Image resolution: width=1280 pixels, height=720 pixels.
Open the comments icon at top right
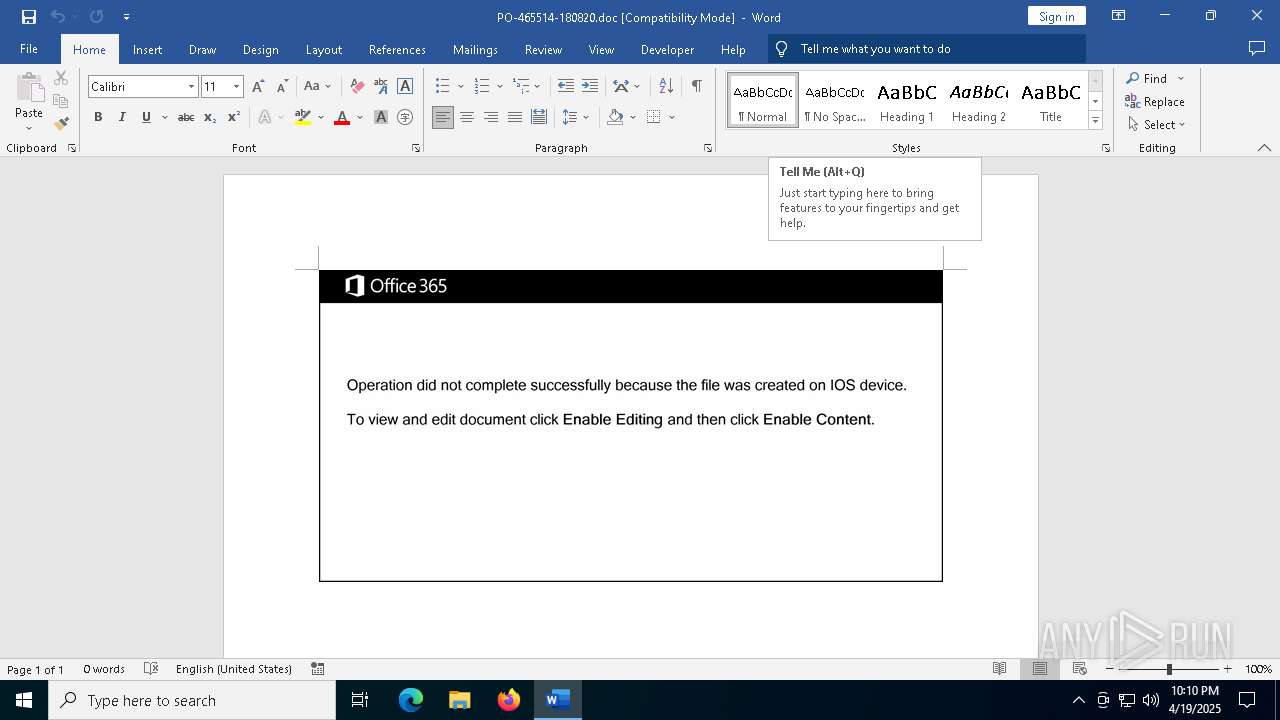[x=1257, y=48]
